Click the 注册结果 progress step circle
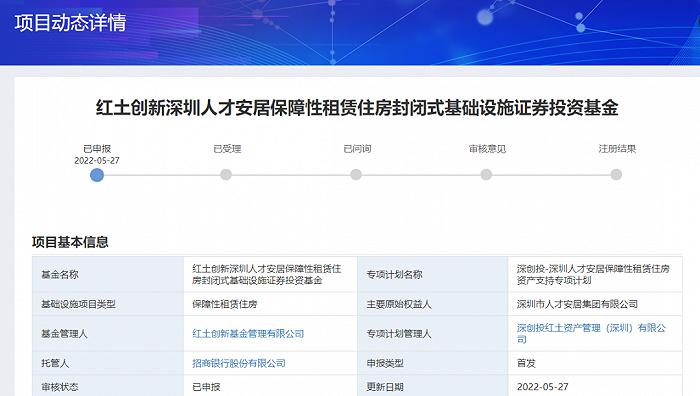 [x=616, y=175]
